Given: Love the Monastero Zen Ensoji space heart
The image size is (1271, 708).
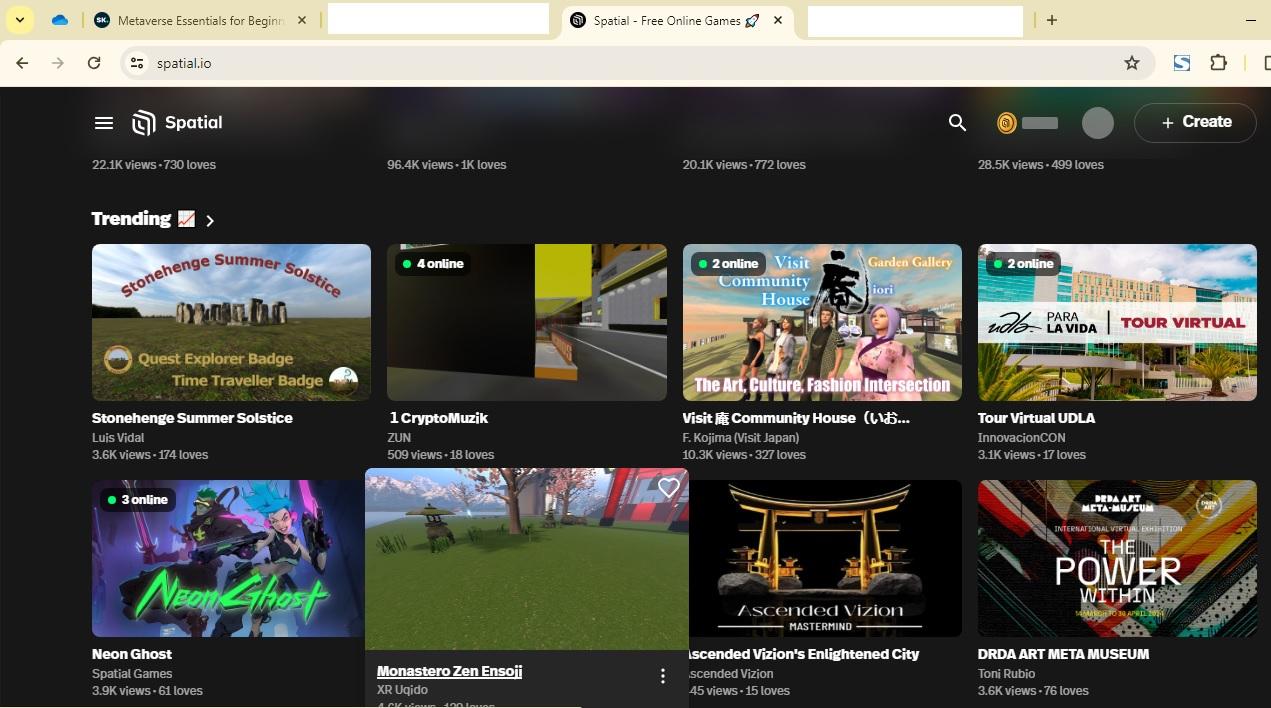Looking at the screenshot, I should [669, 488].
